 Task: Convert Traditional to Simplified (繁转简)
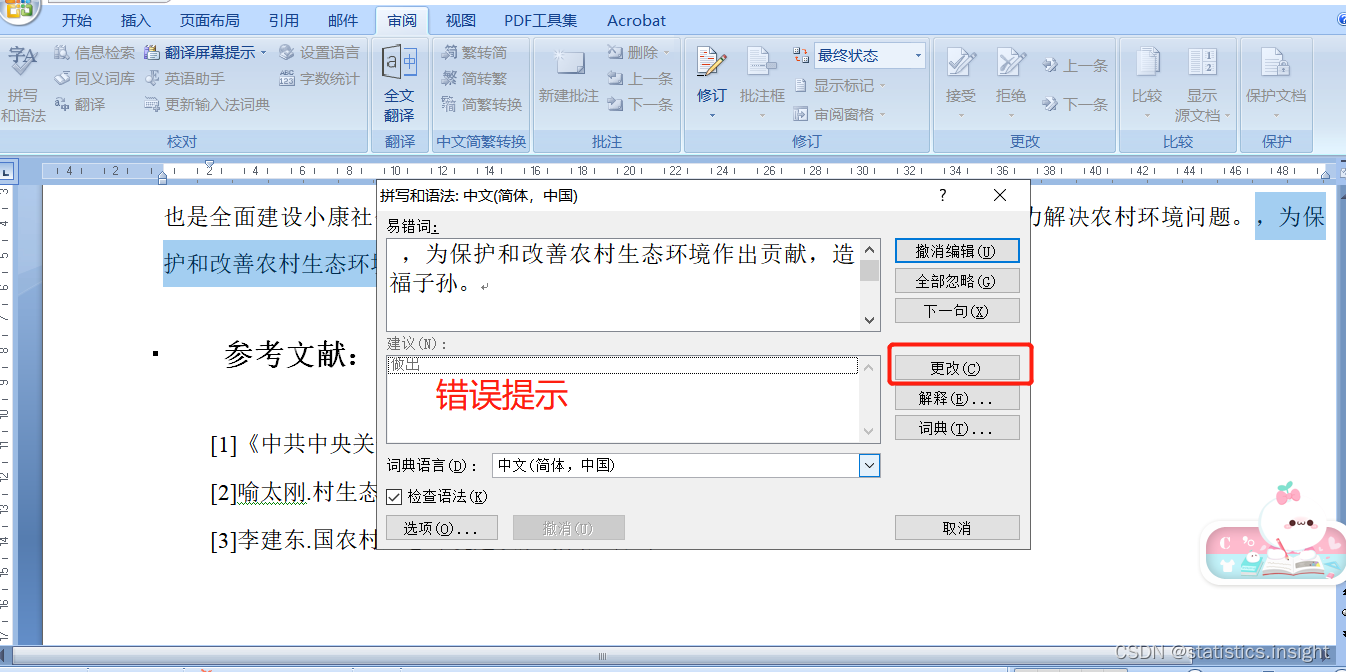pyautogui.click(x=474, y=52)
